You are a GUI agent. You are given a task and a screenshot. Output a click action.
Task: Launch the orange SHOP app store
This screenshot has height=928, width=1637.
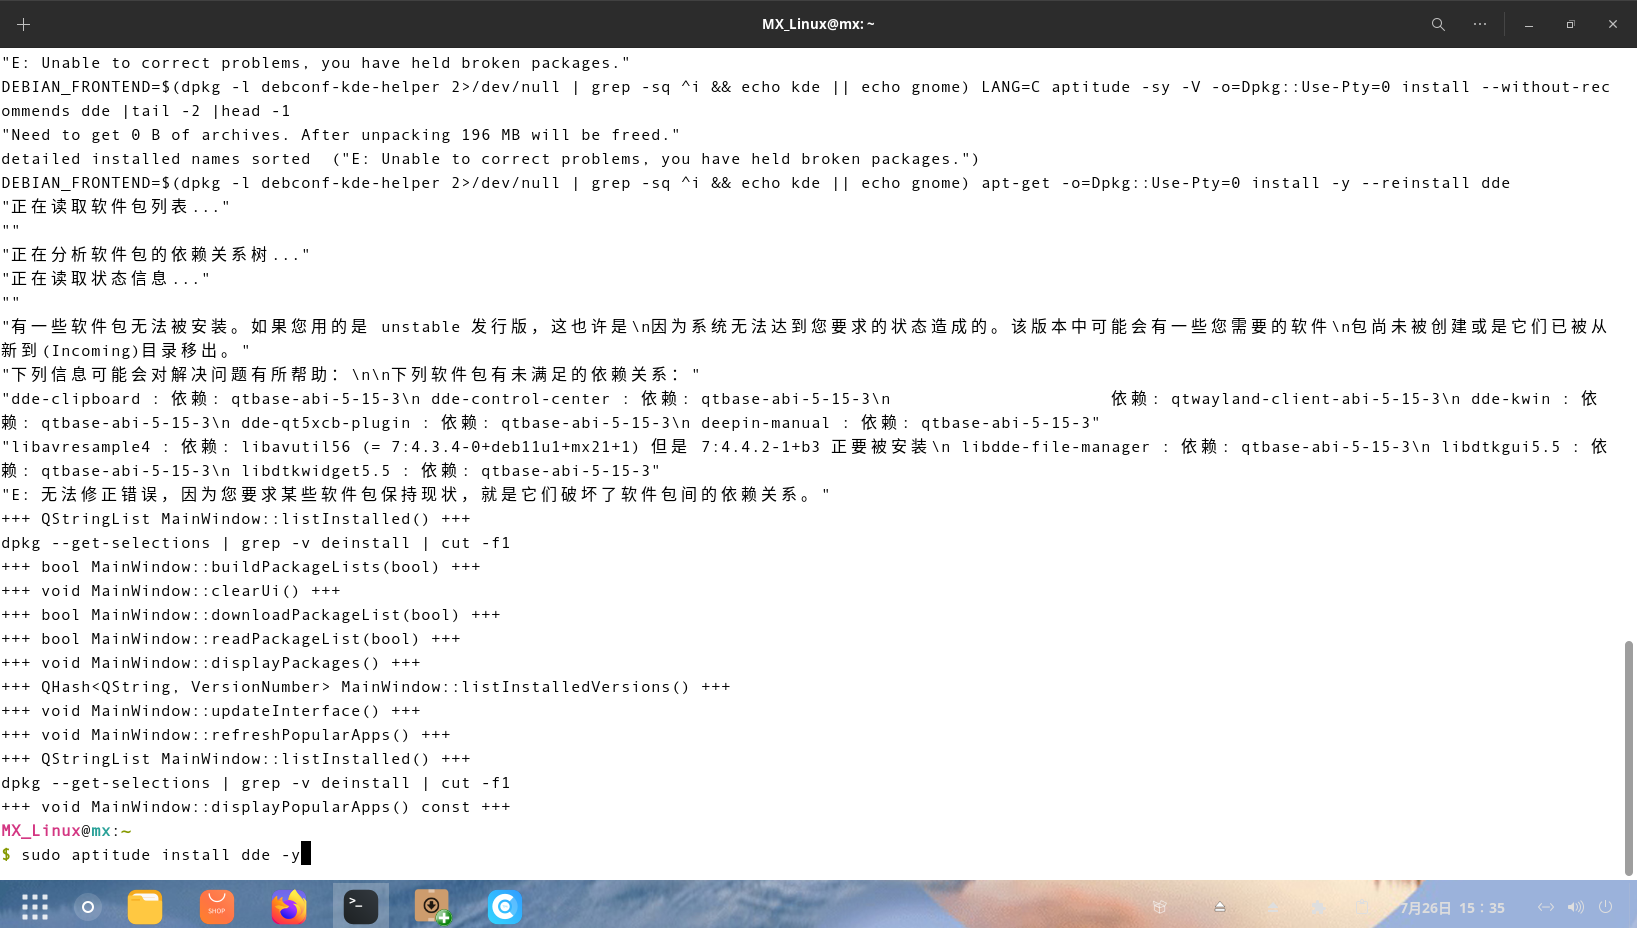point(217,907)
